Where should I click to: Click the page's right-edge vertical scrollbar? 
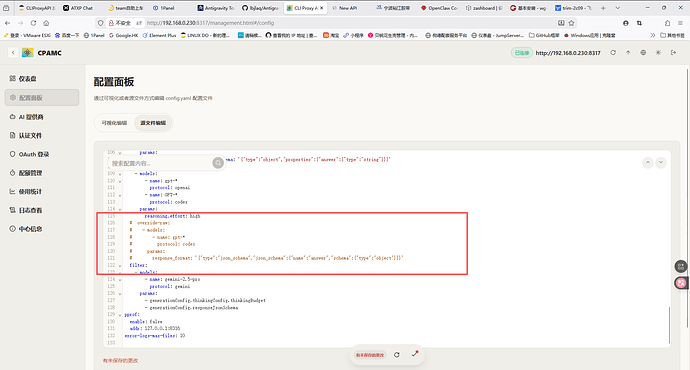[686, 198]
